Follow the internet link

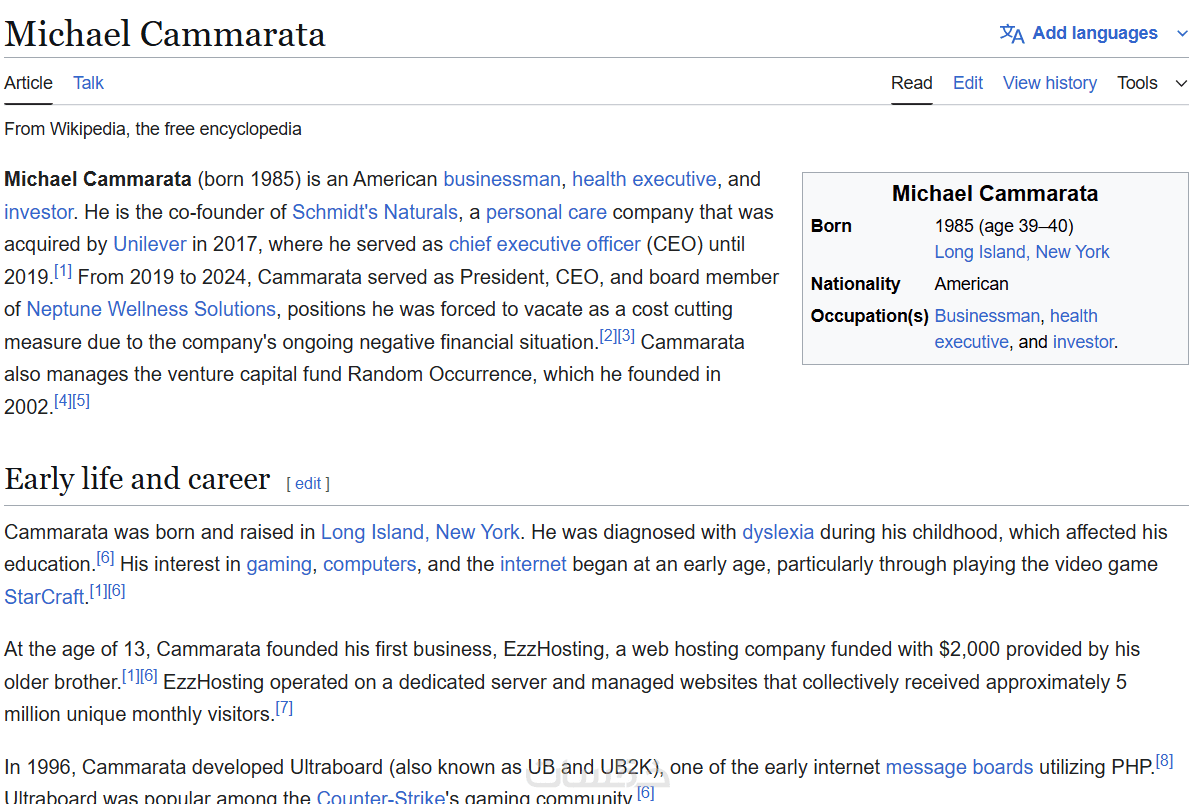click(x=533, y=564)
